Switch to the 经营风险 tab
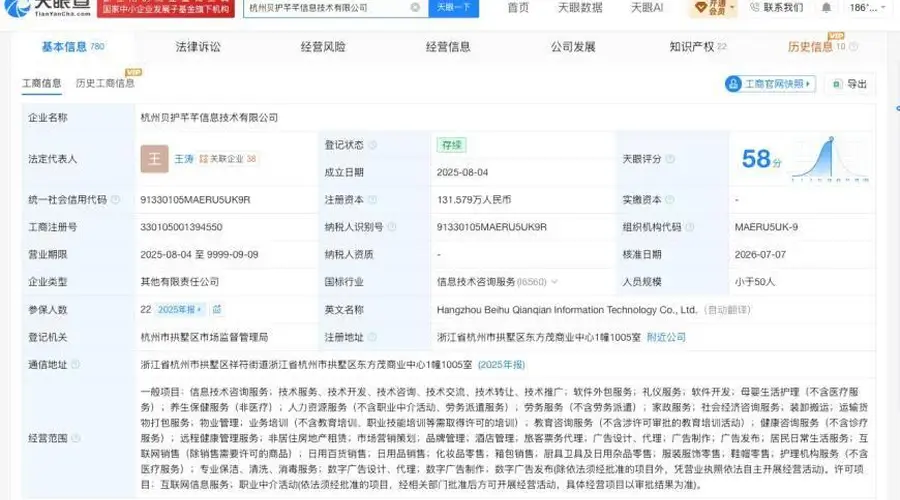The height and width of the screenshot is (500, 900). coord(323,46)
